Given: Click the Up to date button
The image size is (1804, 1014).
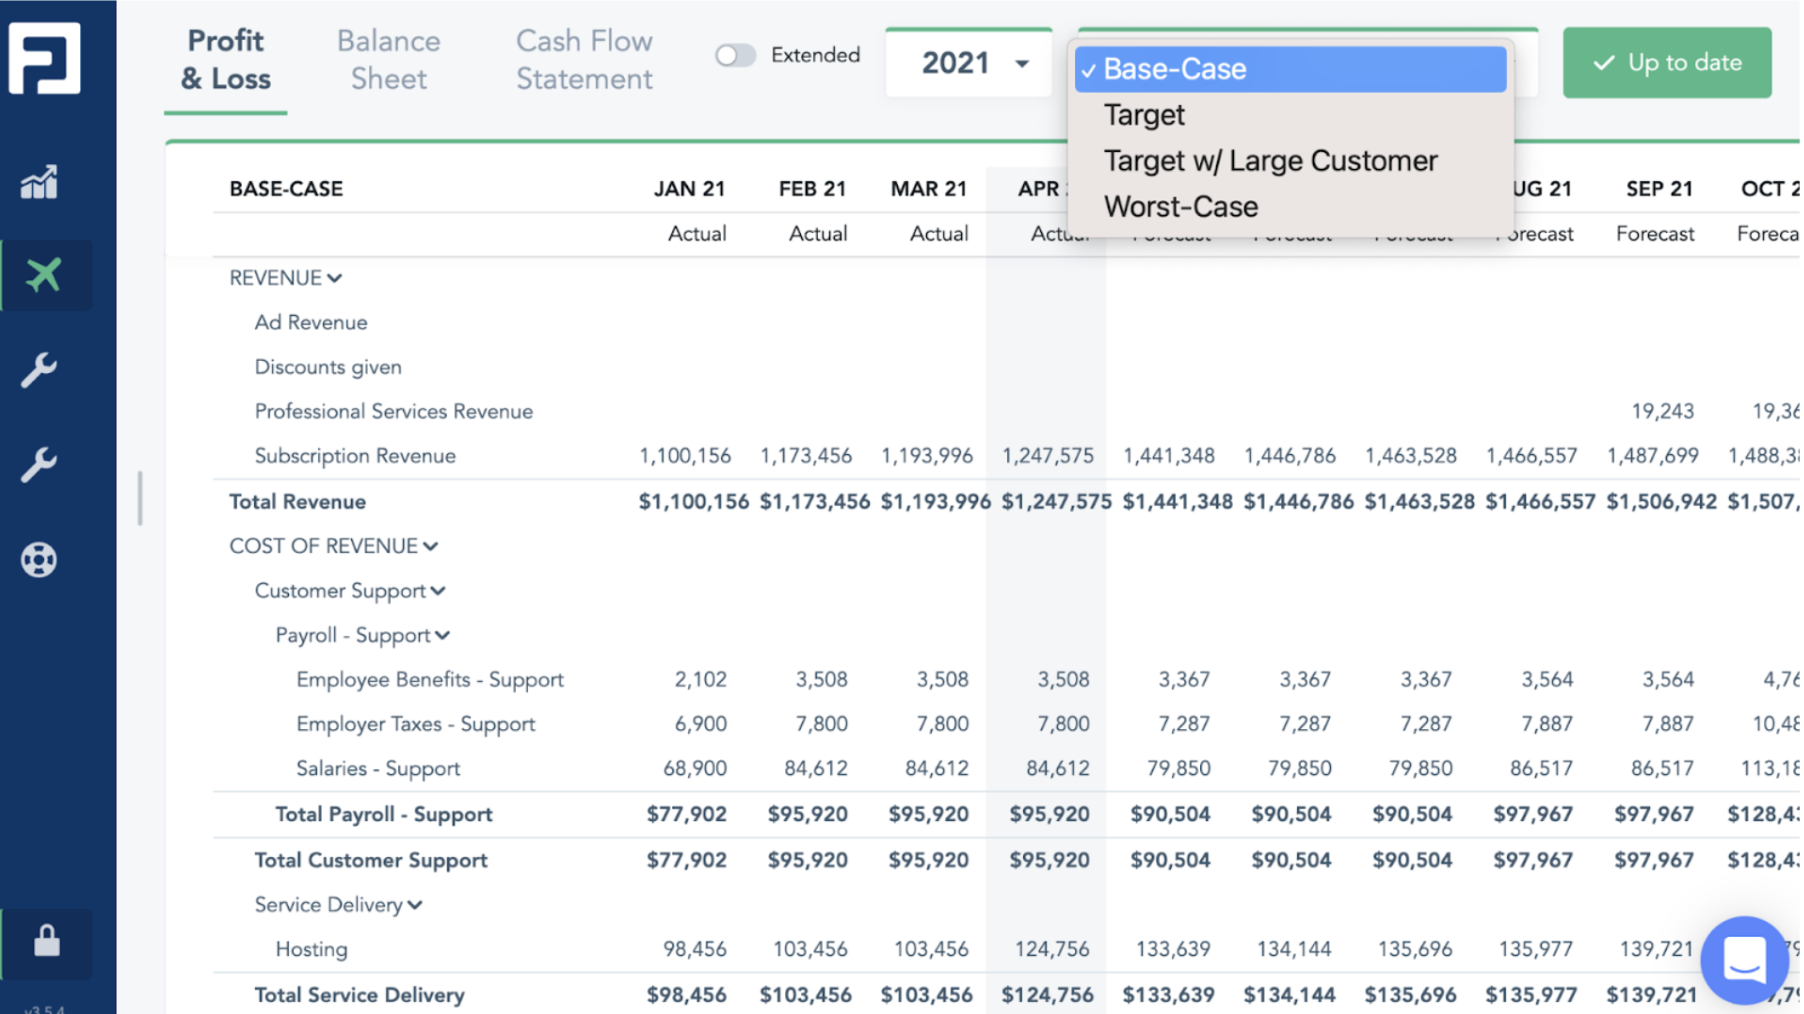Looking at the screenshot, I should 1666,63.
